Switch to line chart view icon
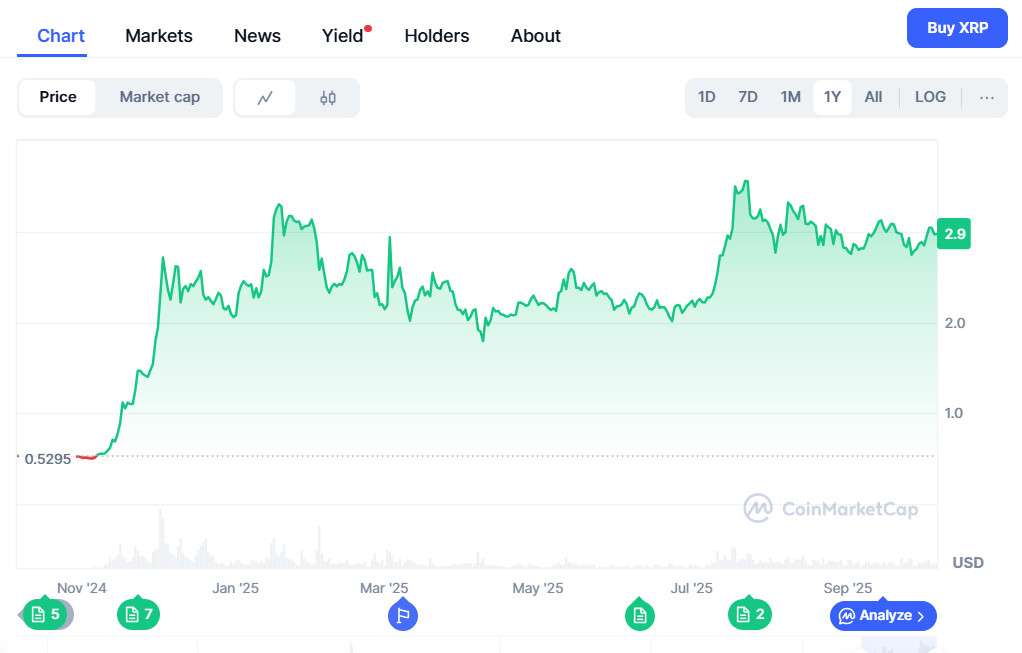The width and height of the screenshot is (1022, 653). pos(265,98)
